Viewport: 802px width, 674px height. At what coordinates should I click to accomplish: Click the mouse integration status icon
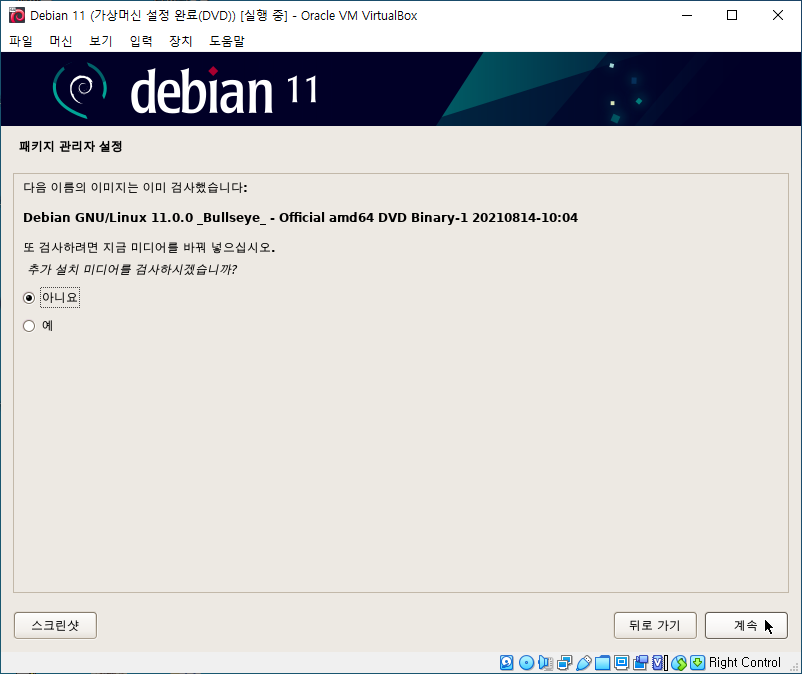(x=679, y=663)
